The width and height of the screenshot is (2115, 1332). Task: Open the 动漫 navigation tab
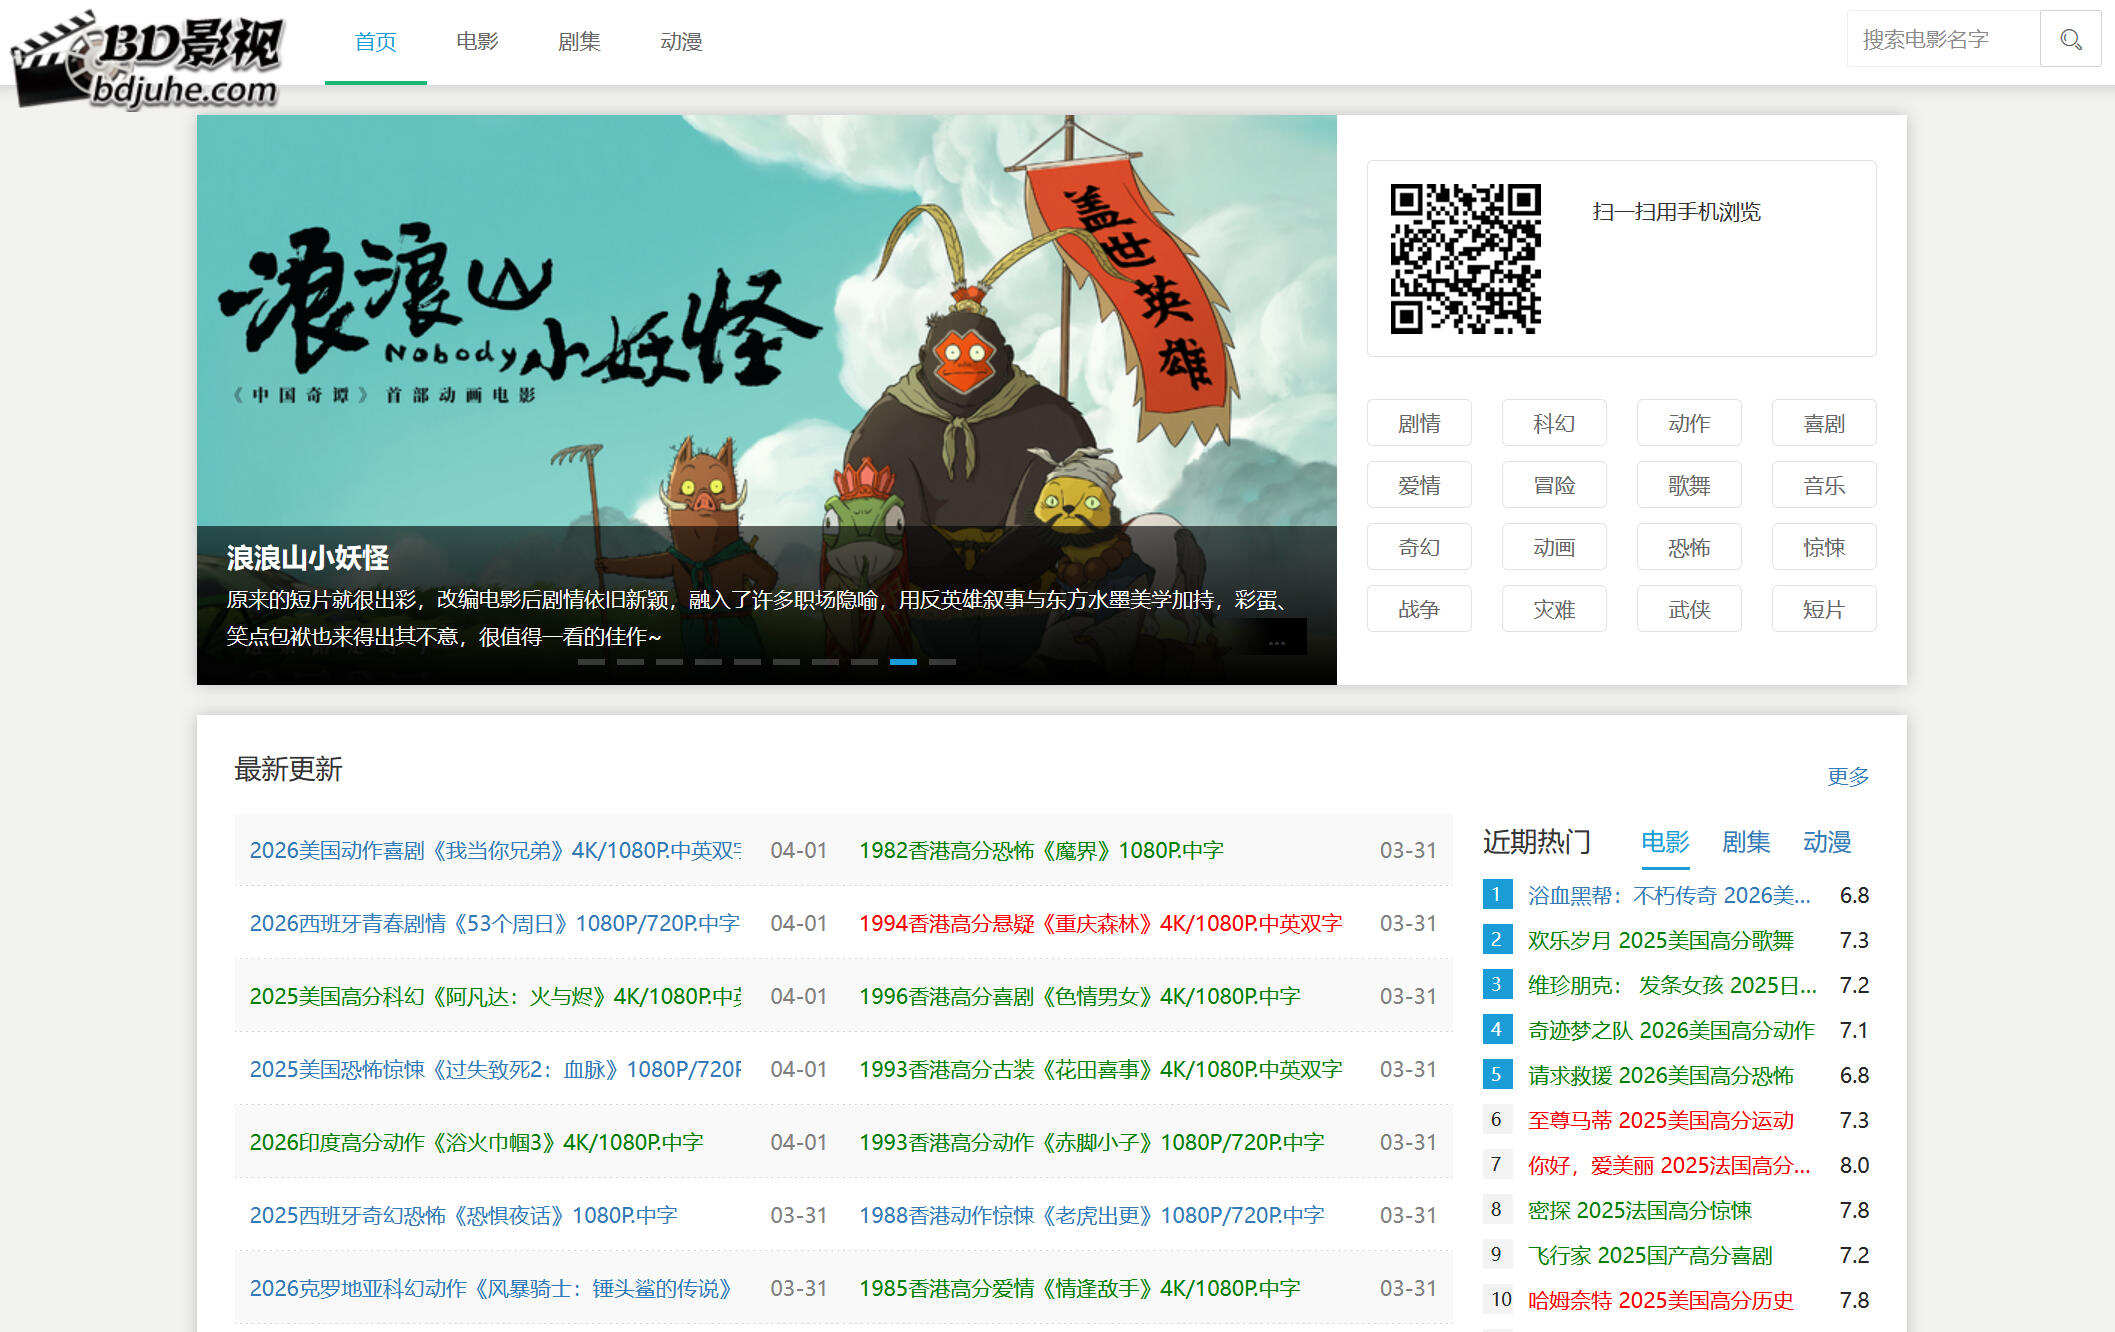(681, 42)
